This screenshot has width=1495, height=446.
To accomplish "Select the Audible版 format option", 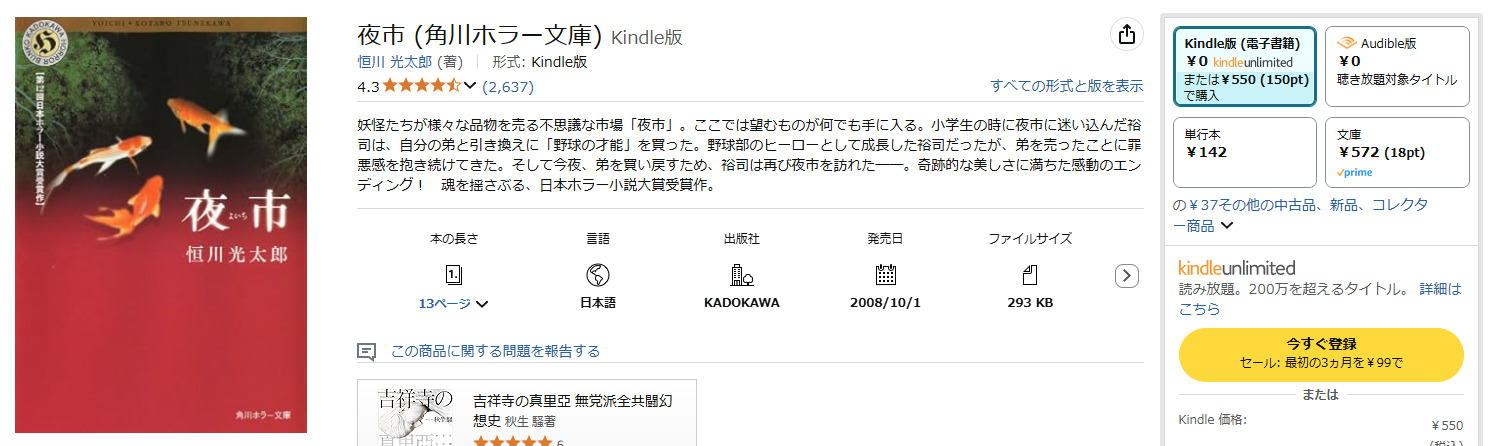I will (x=1397, y=66).
